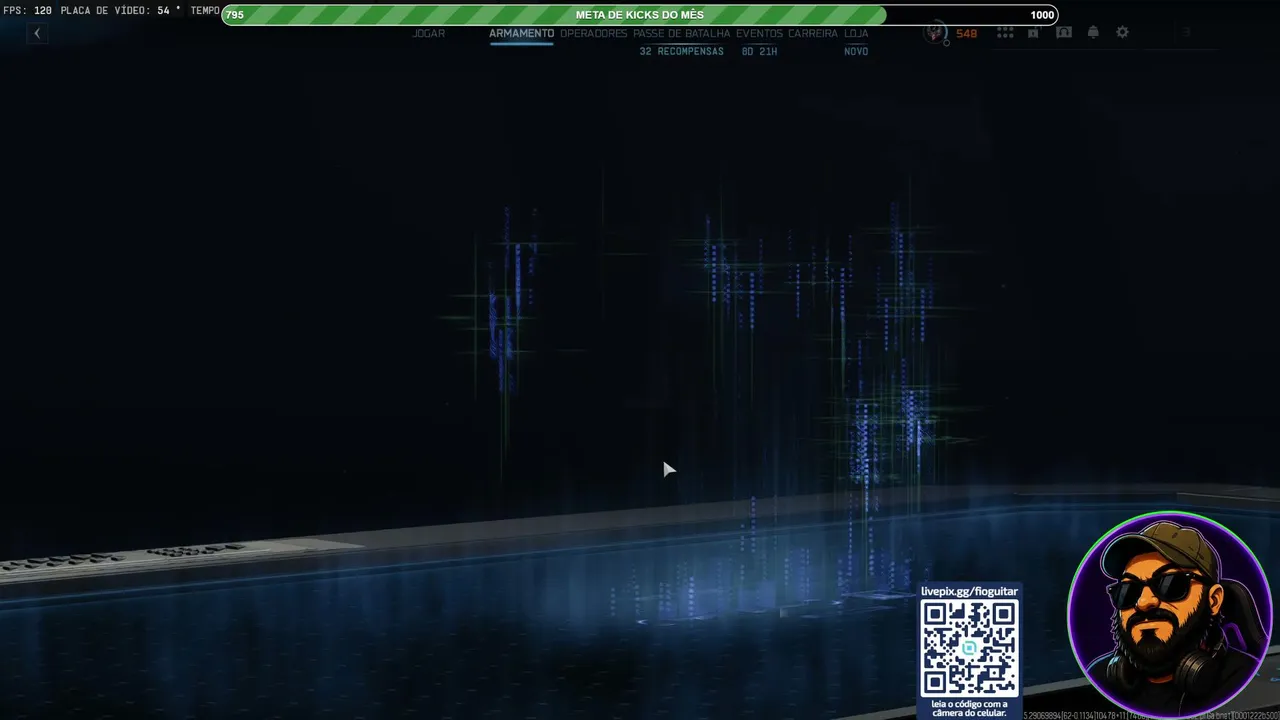Image resolution: width=1280 pixels, height=720 pixels.
Task: Click the livepix QR code
Action: point(969,649)
